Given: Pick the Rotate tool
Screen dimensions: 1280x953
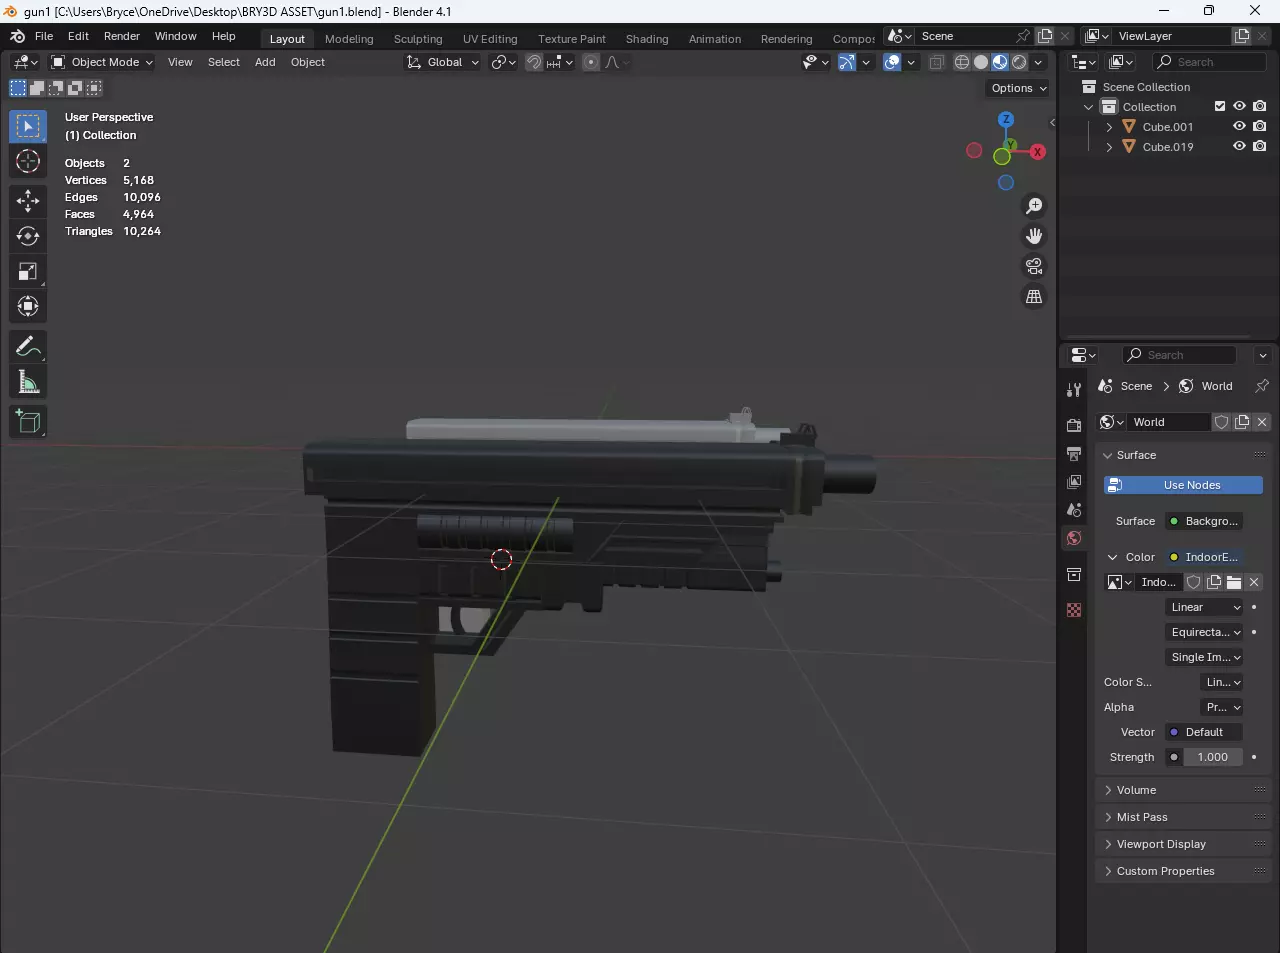Looking at the screenshot, I should click(28, 236).
